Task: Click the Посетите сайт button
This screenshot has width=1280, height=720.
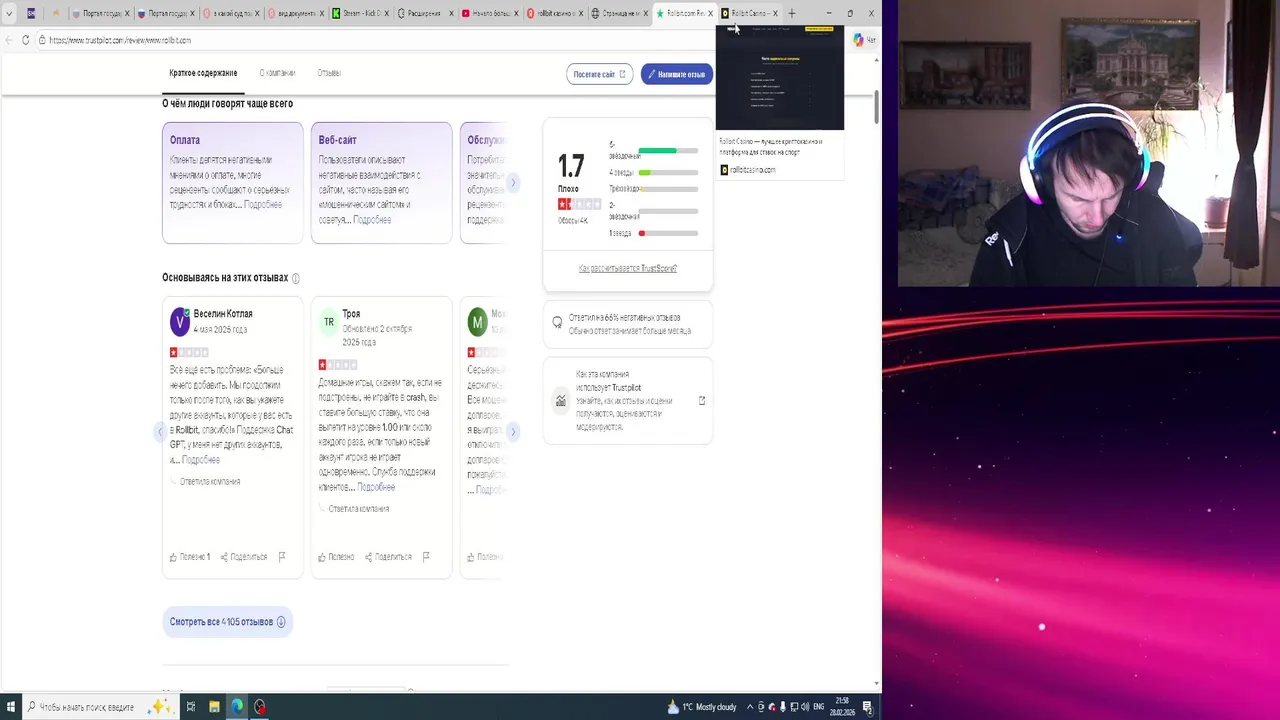Action: pos(600,74)
